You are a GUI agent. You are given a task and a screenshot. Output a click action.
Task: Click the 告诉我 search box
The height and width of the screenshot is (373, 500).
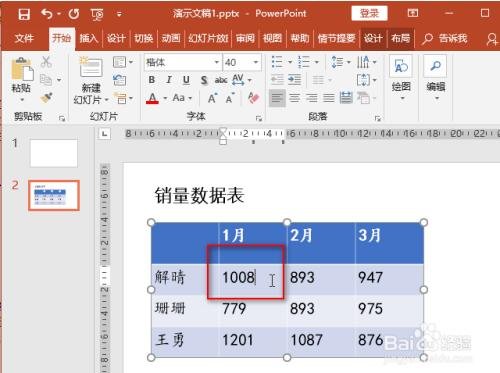click(445, 38)
